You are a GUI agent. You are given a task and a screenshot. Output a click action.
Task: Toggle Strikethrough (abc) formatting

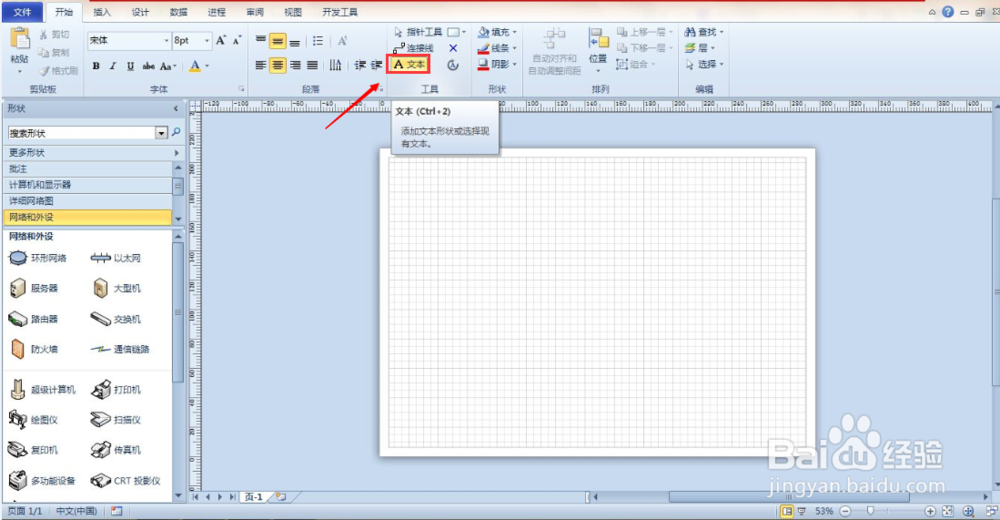point(148,66)
